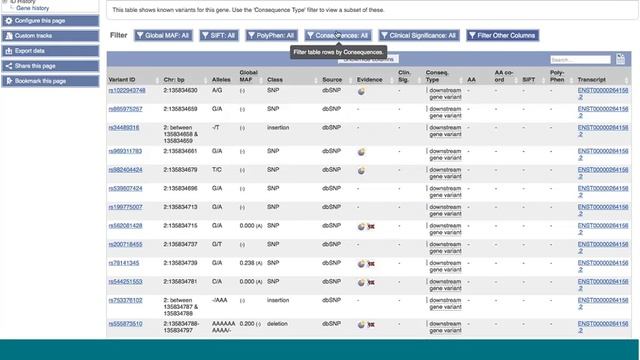Click red evidence icon in rs544251553 row
Viewport: 640px width, 360px height.
(x=371, y=282)
